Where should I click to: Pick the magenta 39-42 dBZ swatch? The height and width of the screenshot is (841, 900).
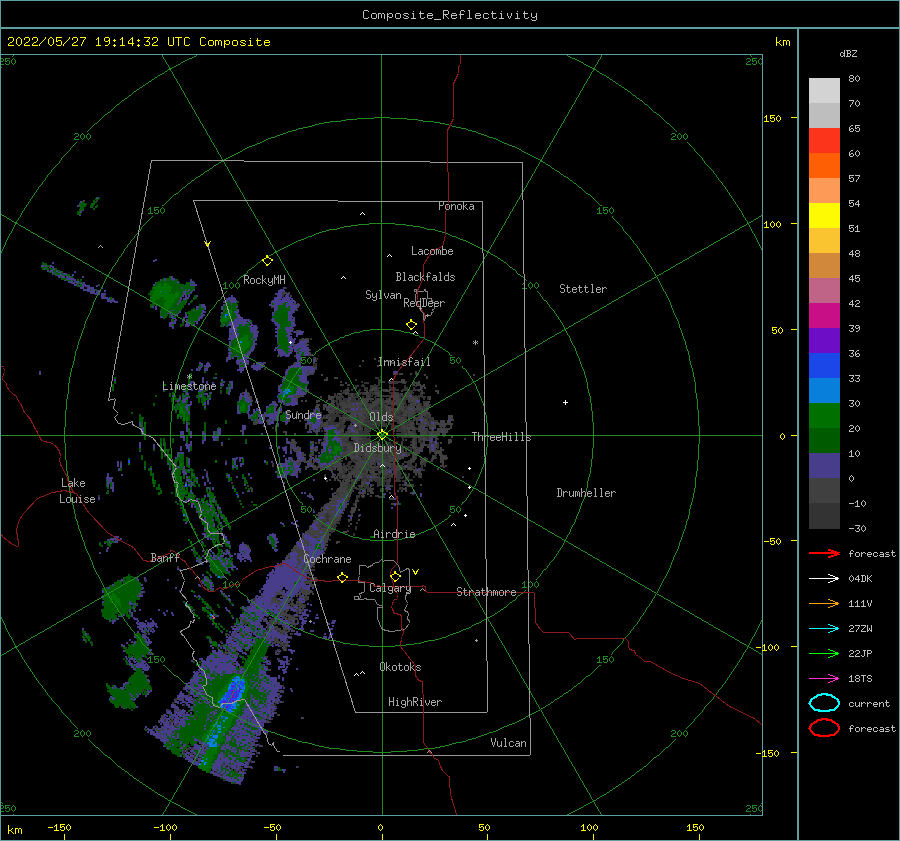pyautogui.click(x=824, y=316)
